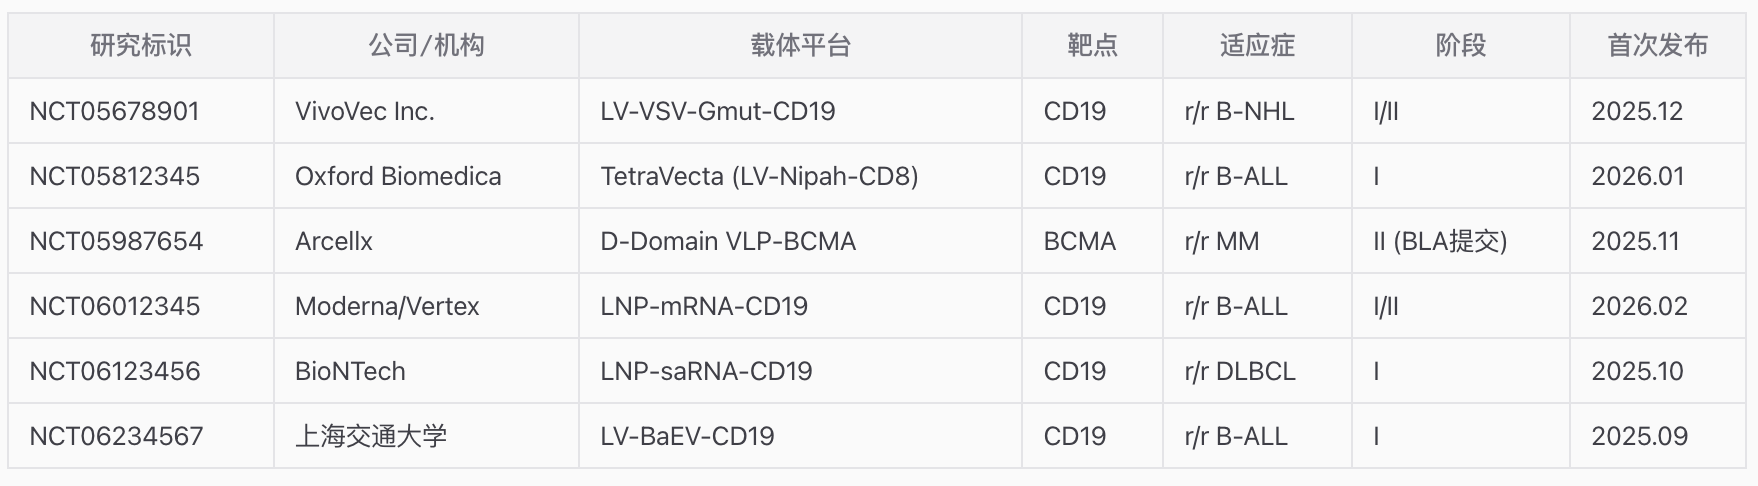Click the LNP-saRNA-CD19 platform cell

coord(706,371)
